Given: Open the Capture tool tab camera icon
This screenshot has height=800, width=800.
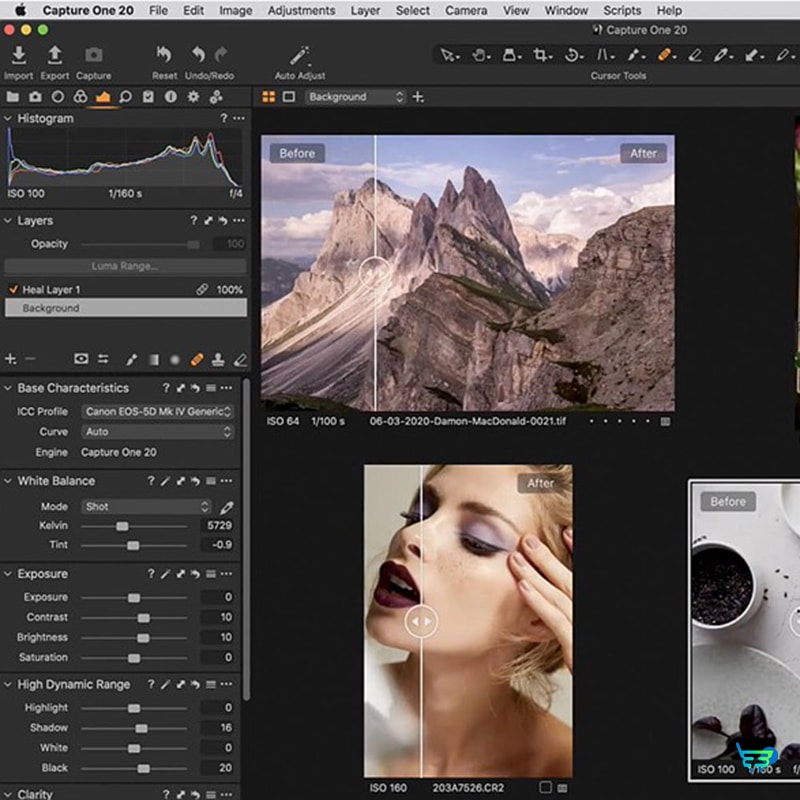Looking at the screenshot, I should [x=35, y=97].
